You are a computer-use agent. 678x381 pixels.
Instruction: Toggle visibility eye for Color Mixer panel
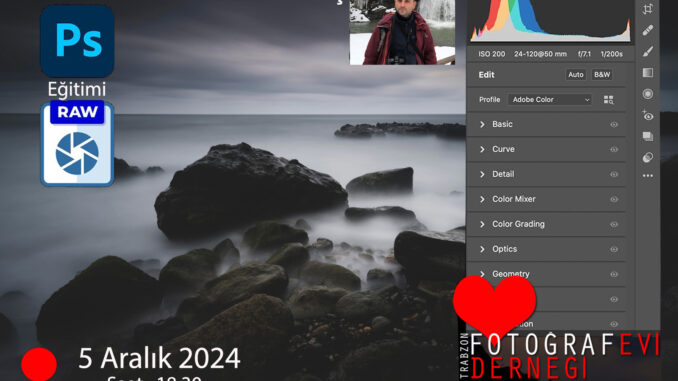click(x=614, y=199)
